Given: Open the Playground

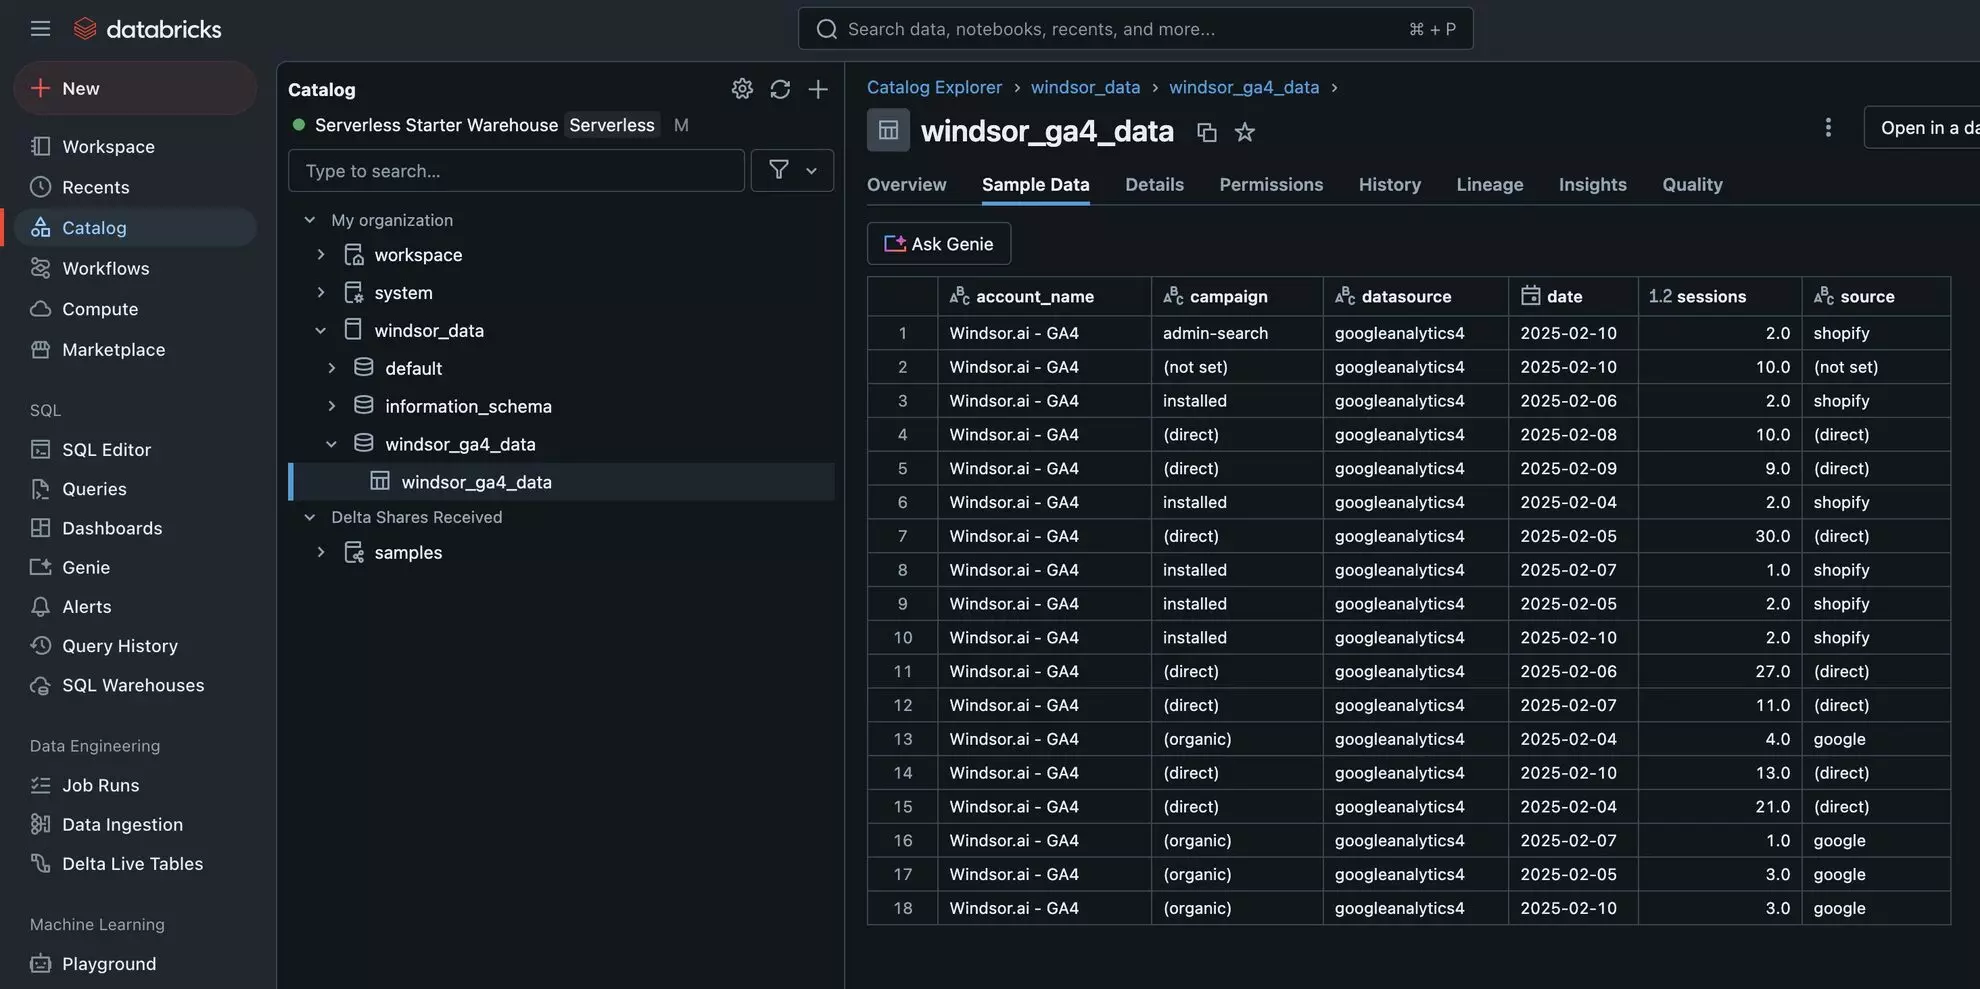Looking at the screenshot, I should point(135,964).
